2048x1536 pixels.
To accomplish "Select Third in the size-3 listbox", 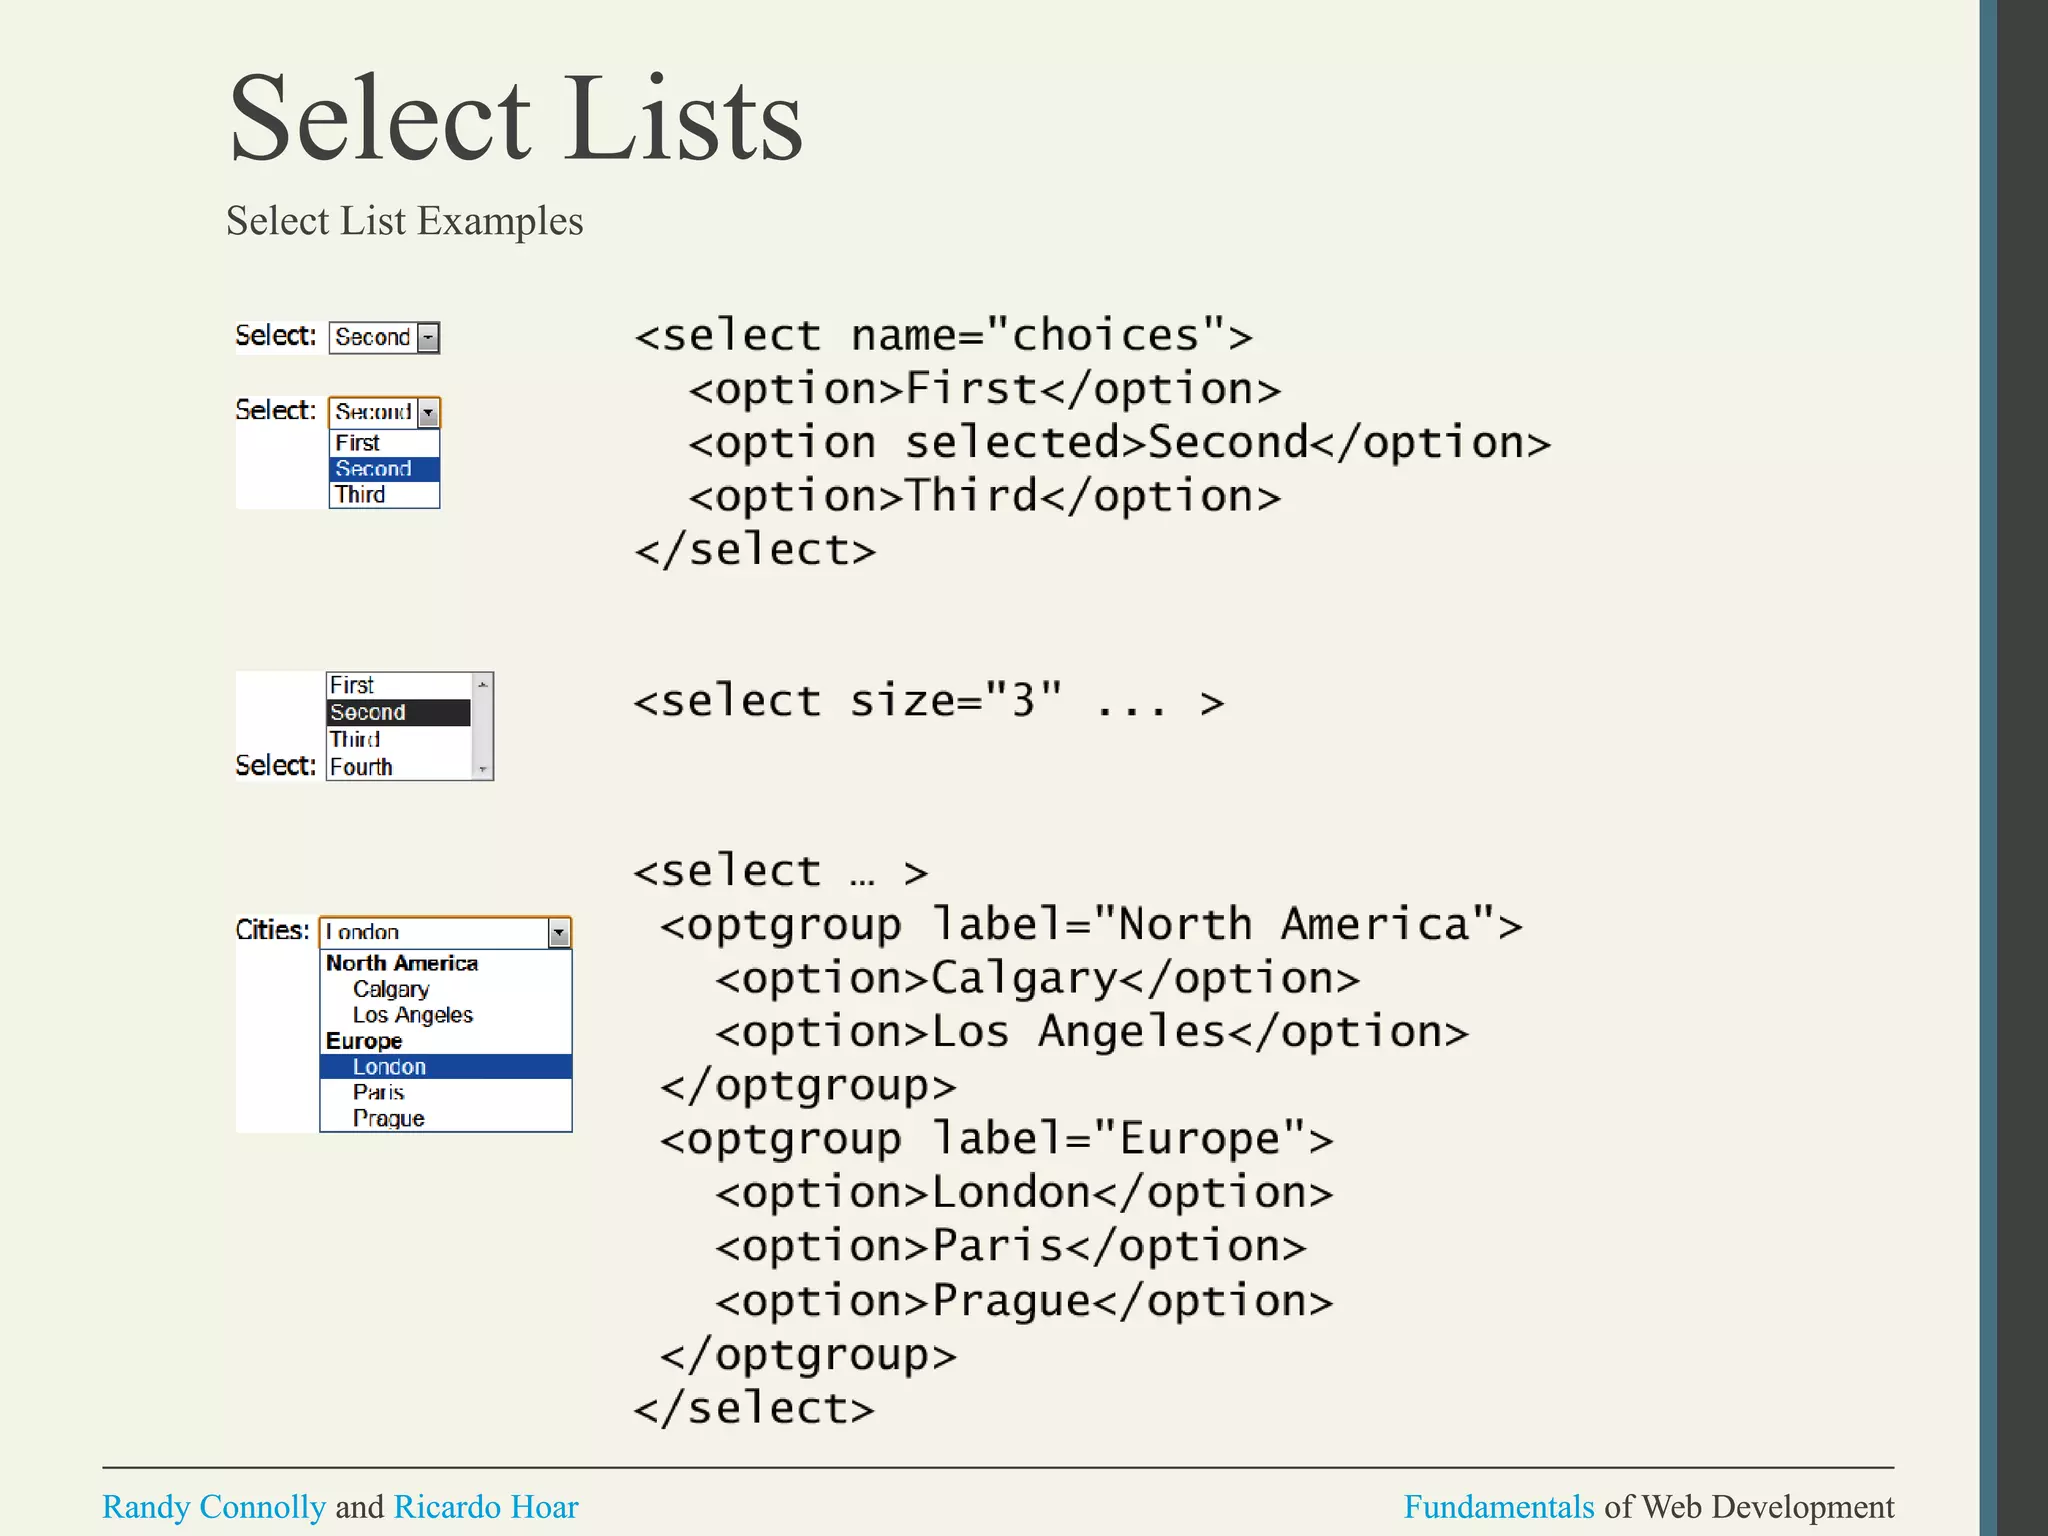I will 398,740.
